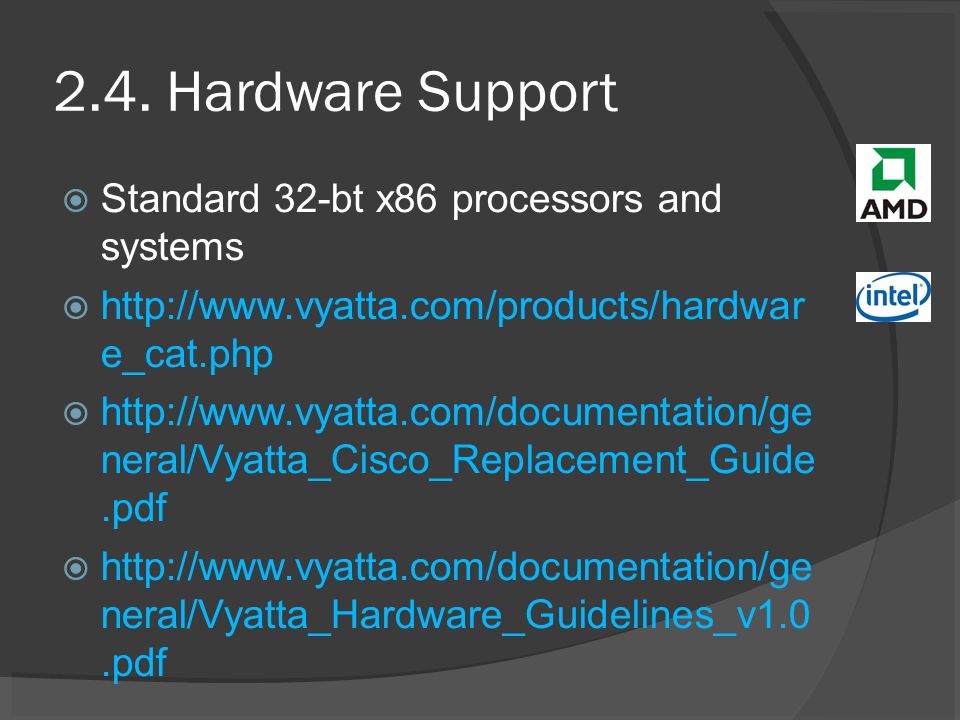Open the first documentation/general URL line
This screenshot has height=720, width=960.
(x=457, y=413)
